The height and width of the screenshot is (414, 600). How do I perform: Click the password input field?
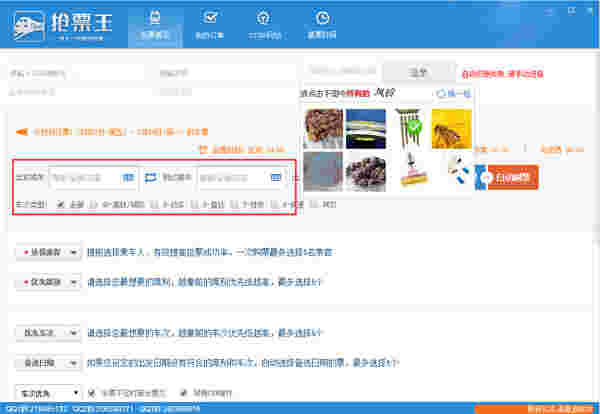click(227, 73)
